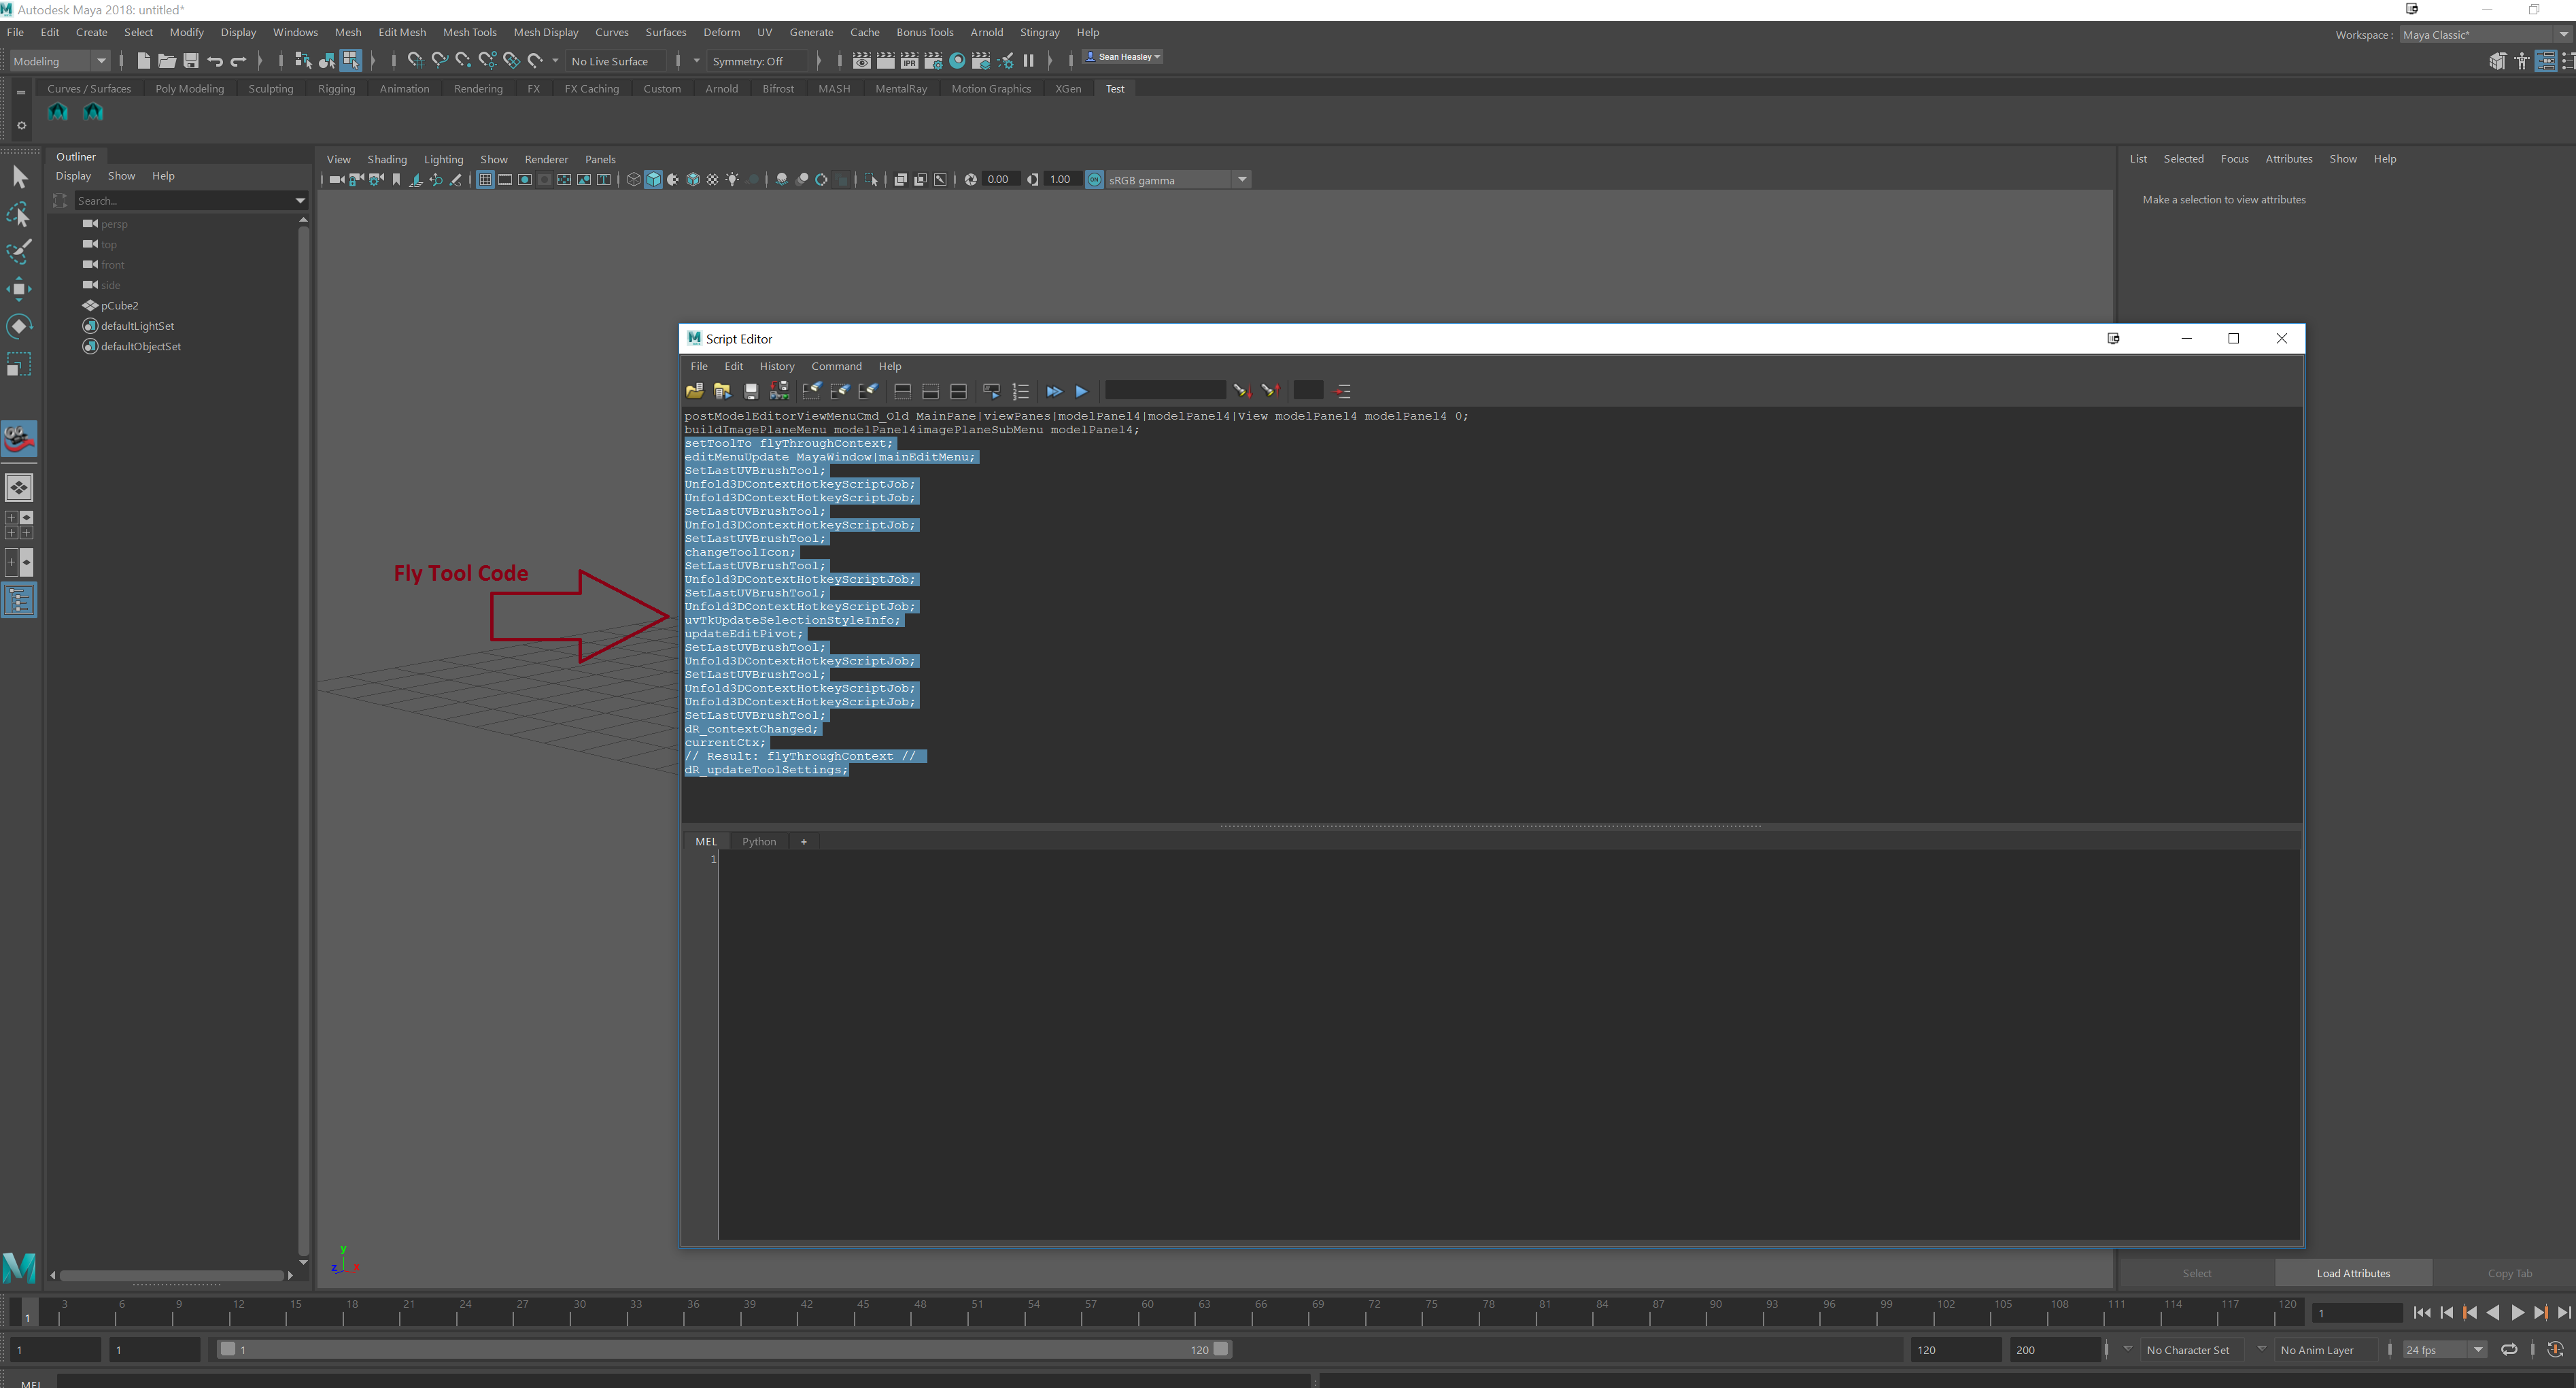Screen dimensions: 2576x1388
Task: Open a script file in Script Editor
Action: pos(695,391)
